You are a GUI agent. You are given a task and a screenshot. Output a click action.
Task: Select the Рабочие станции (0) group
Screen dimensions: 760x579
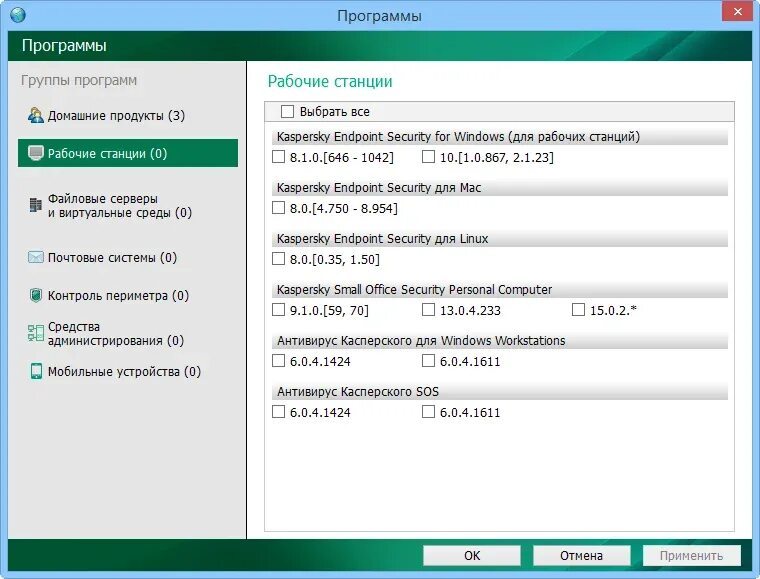pyautogui.click(x=128, y=153)
